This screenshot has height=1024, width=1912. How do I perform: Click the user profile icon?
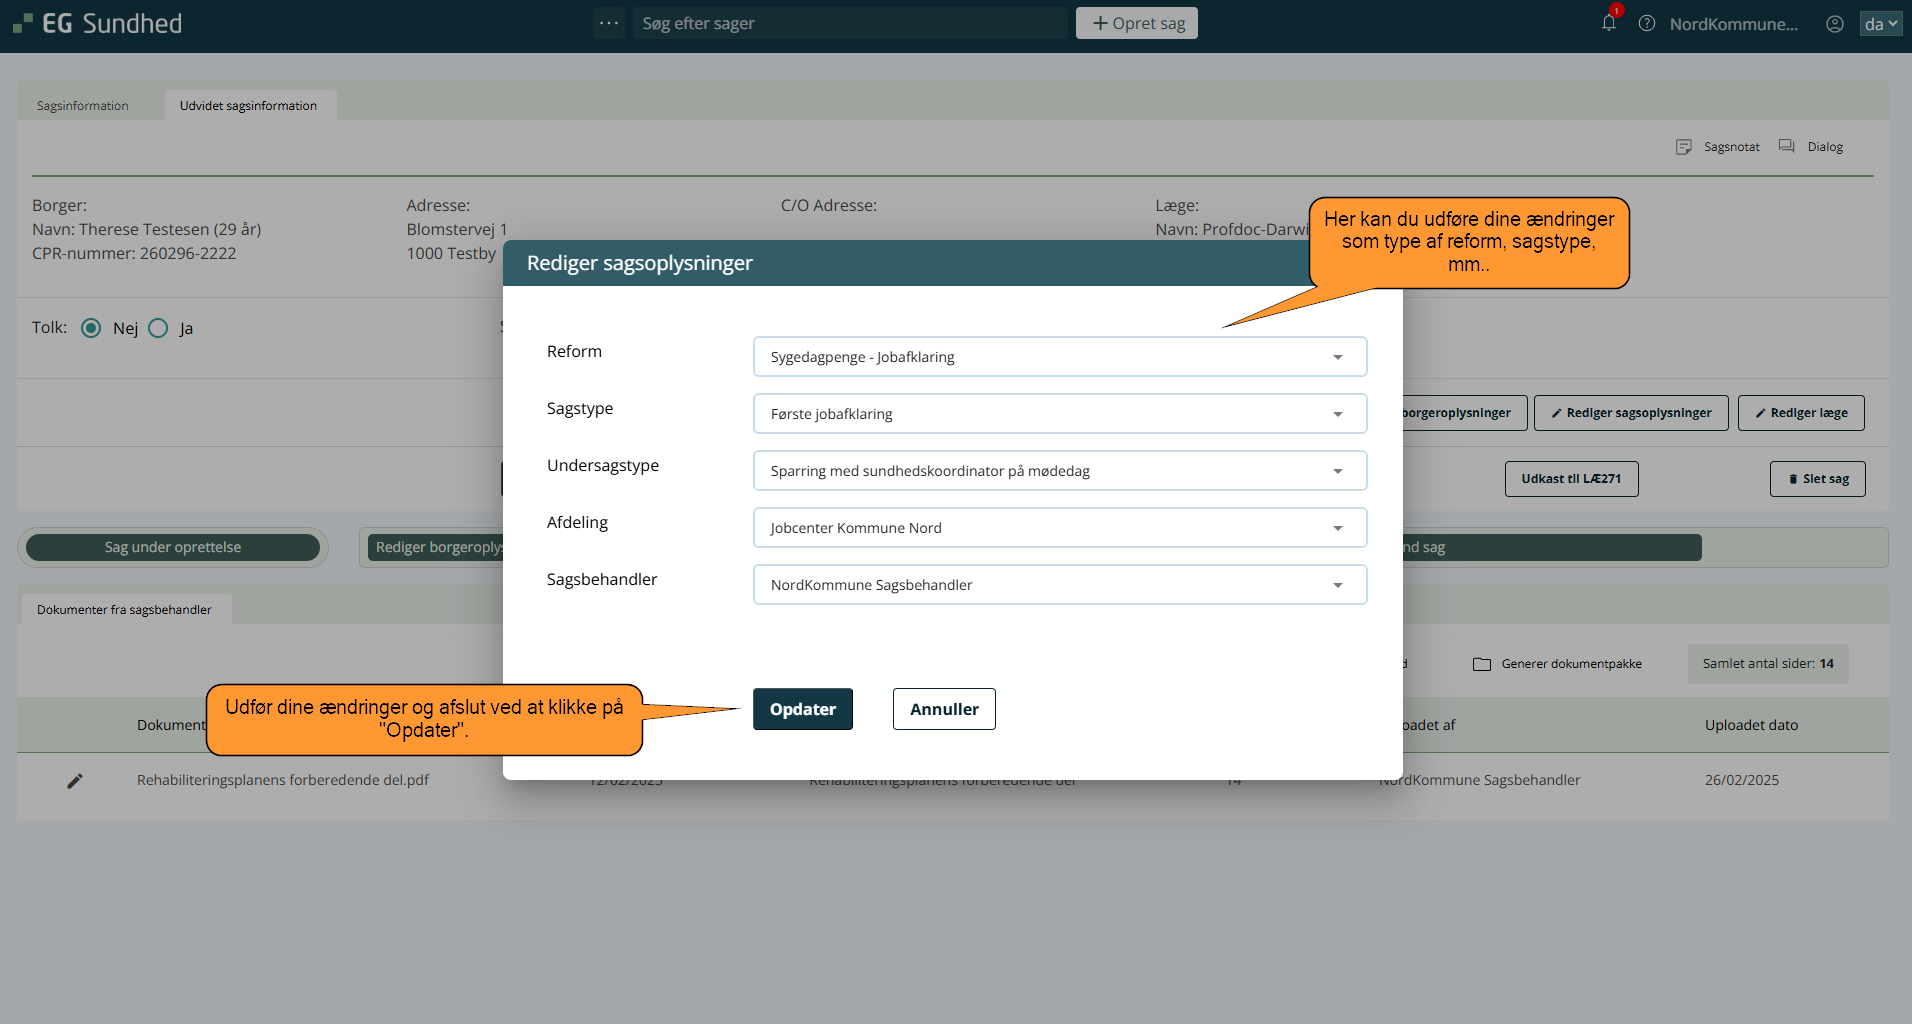tap(1835, 24)
